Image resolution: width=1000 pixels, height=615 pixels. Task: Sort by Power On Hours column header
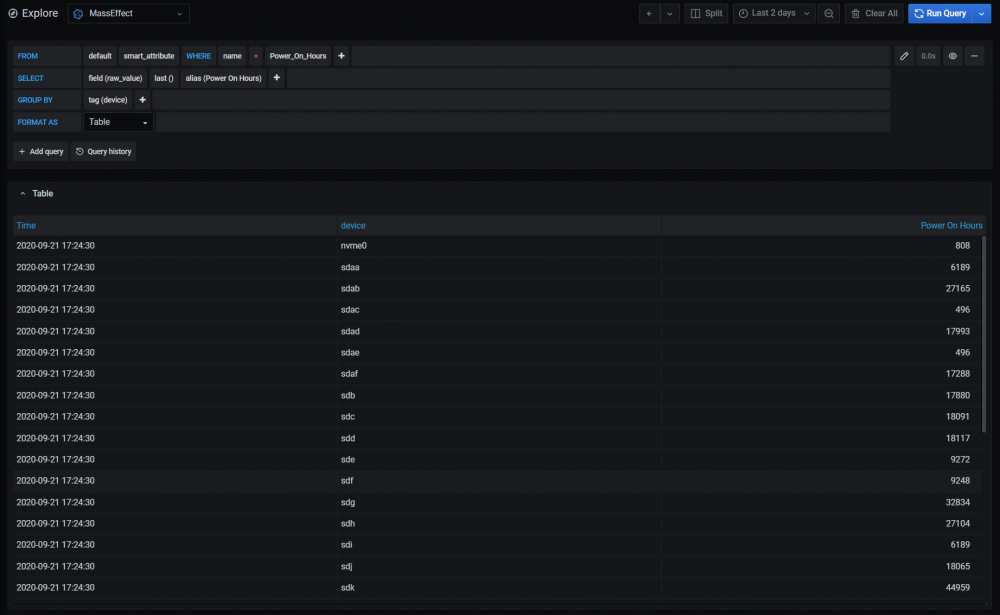951,226
